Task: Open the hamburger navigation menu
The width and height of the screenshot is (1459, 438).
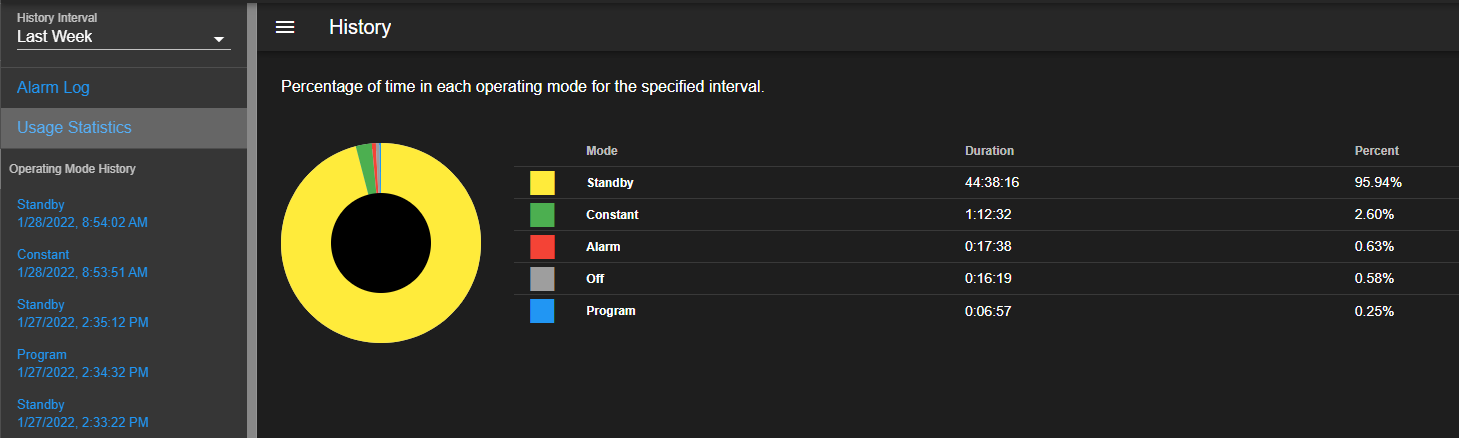Action: 285,27
